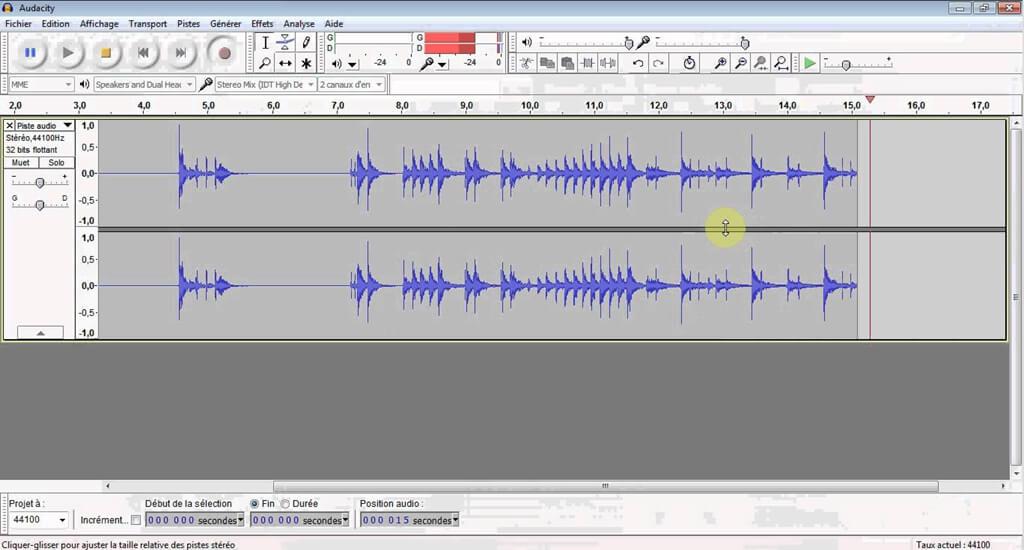Select the Envelope tool

(x=285, y=43)
